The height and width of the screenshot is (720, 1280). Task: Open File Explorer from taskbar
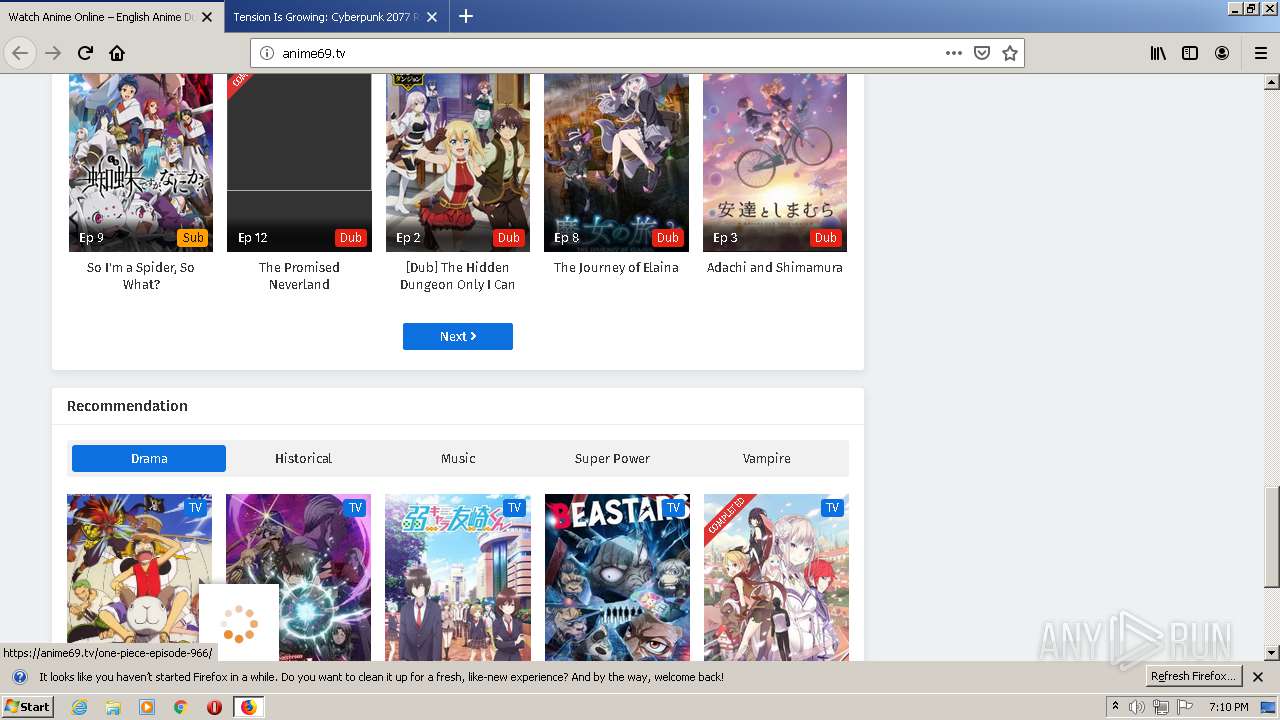coord(113,707)
